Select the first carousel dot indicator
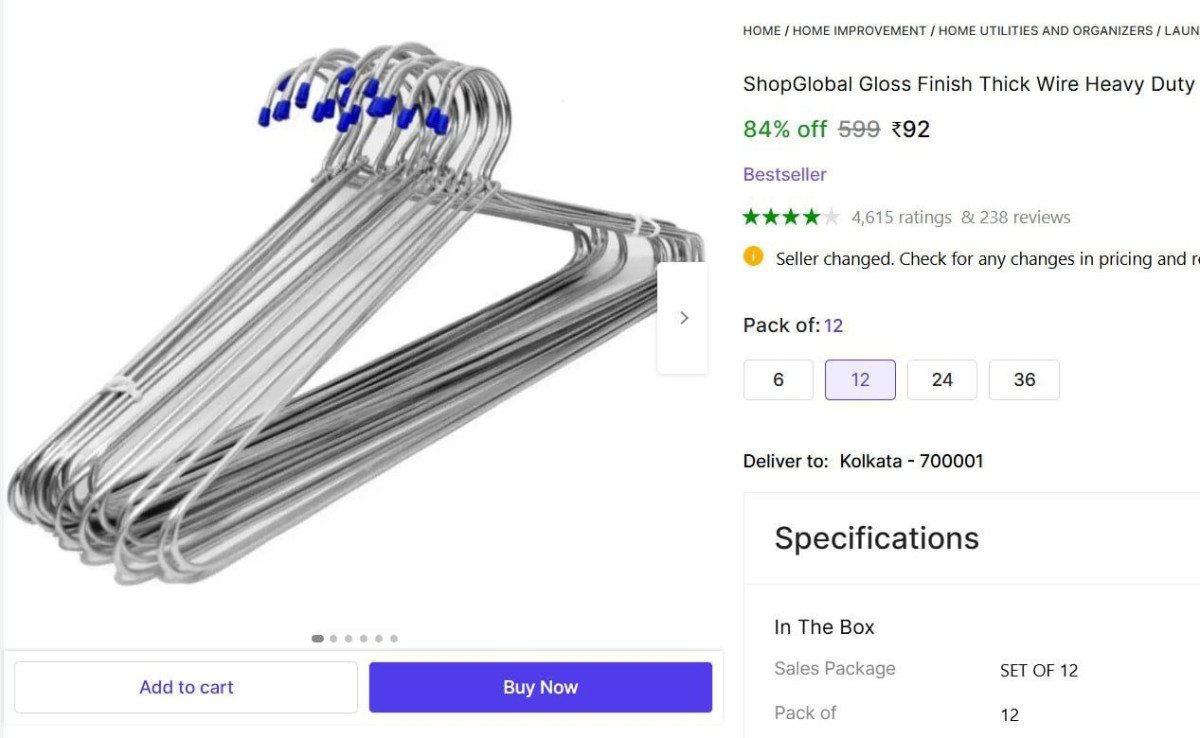Image resolution: width=1200 pixels, height=738 pixels. [318, 638]
